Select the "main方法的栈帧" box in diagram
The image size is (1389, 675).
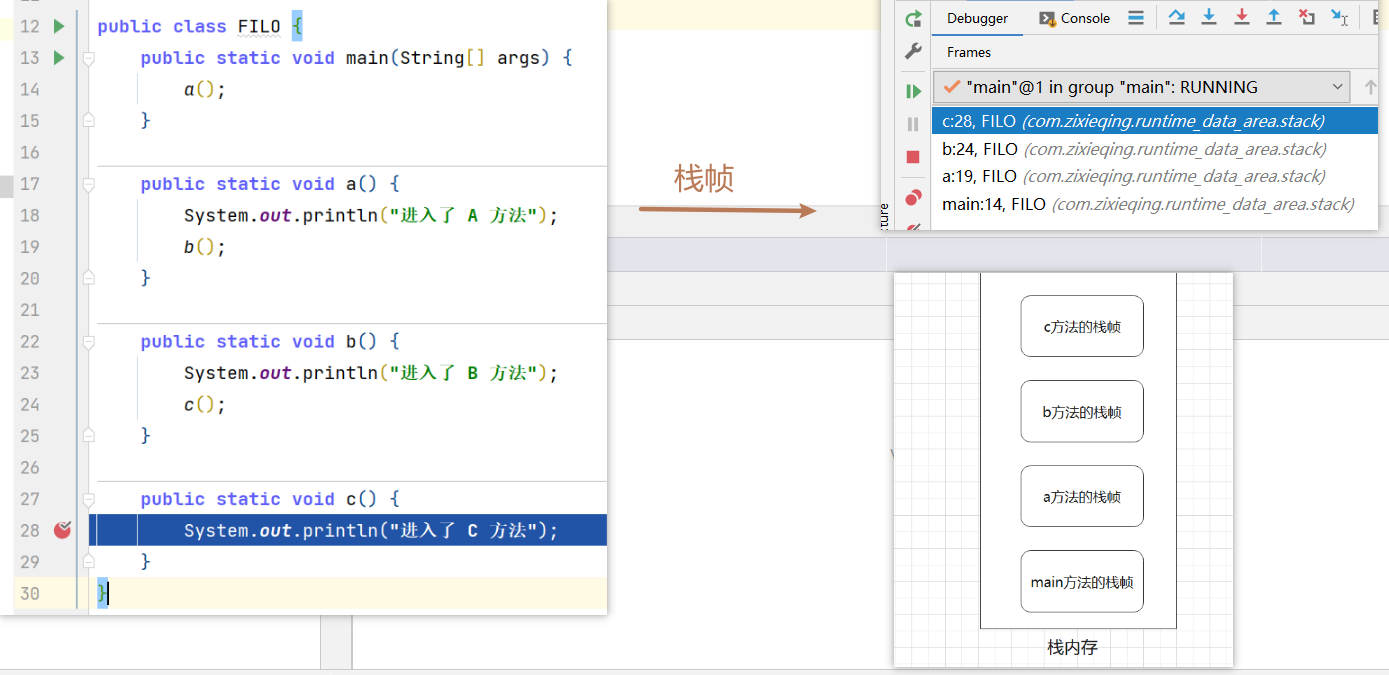click(1082, 581)
